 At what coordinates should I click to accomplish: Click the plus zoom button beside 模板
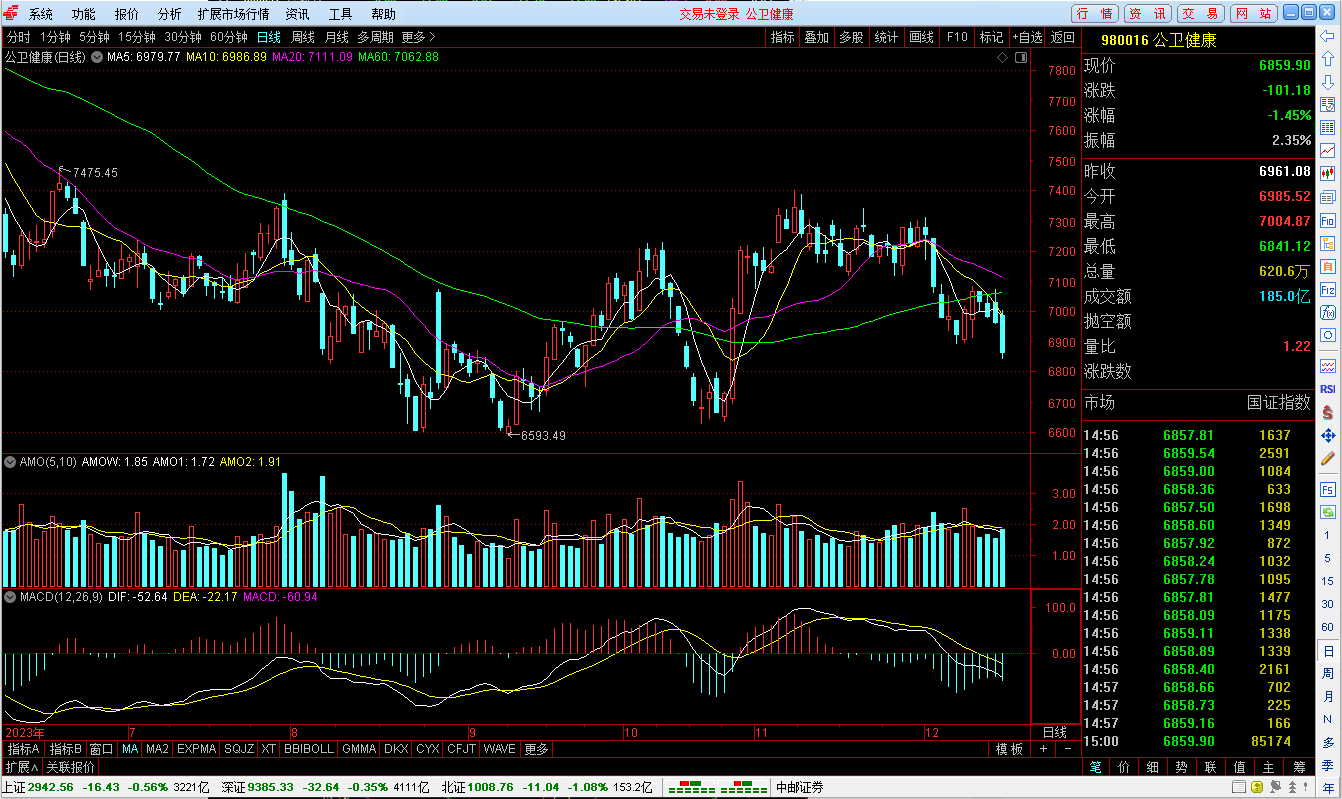coord(1043,749)
